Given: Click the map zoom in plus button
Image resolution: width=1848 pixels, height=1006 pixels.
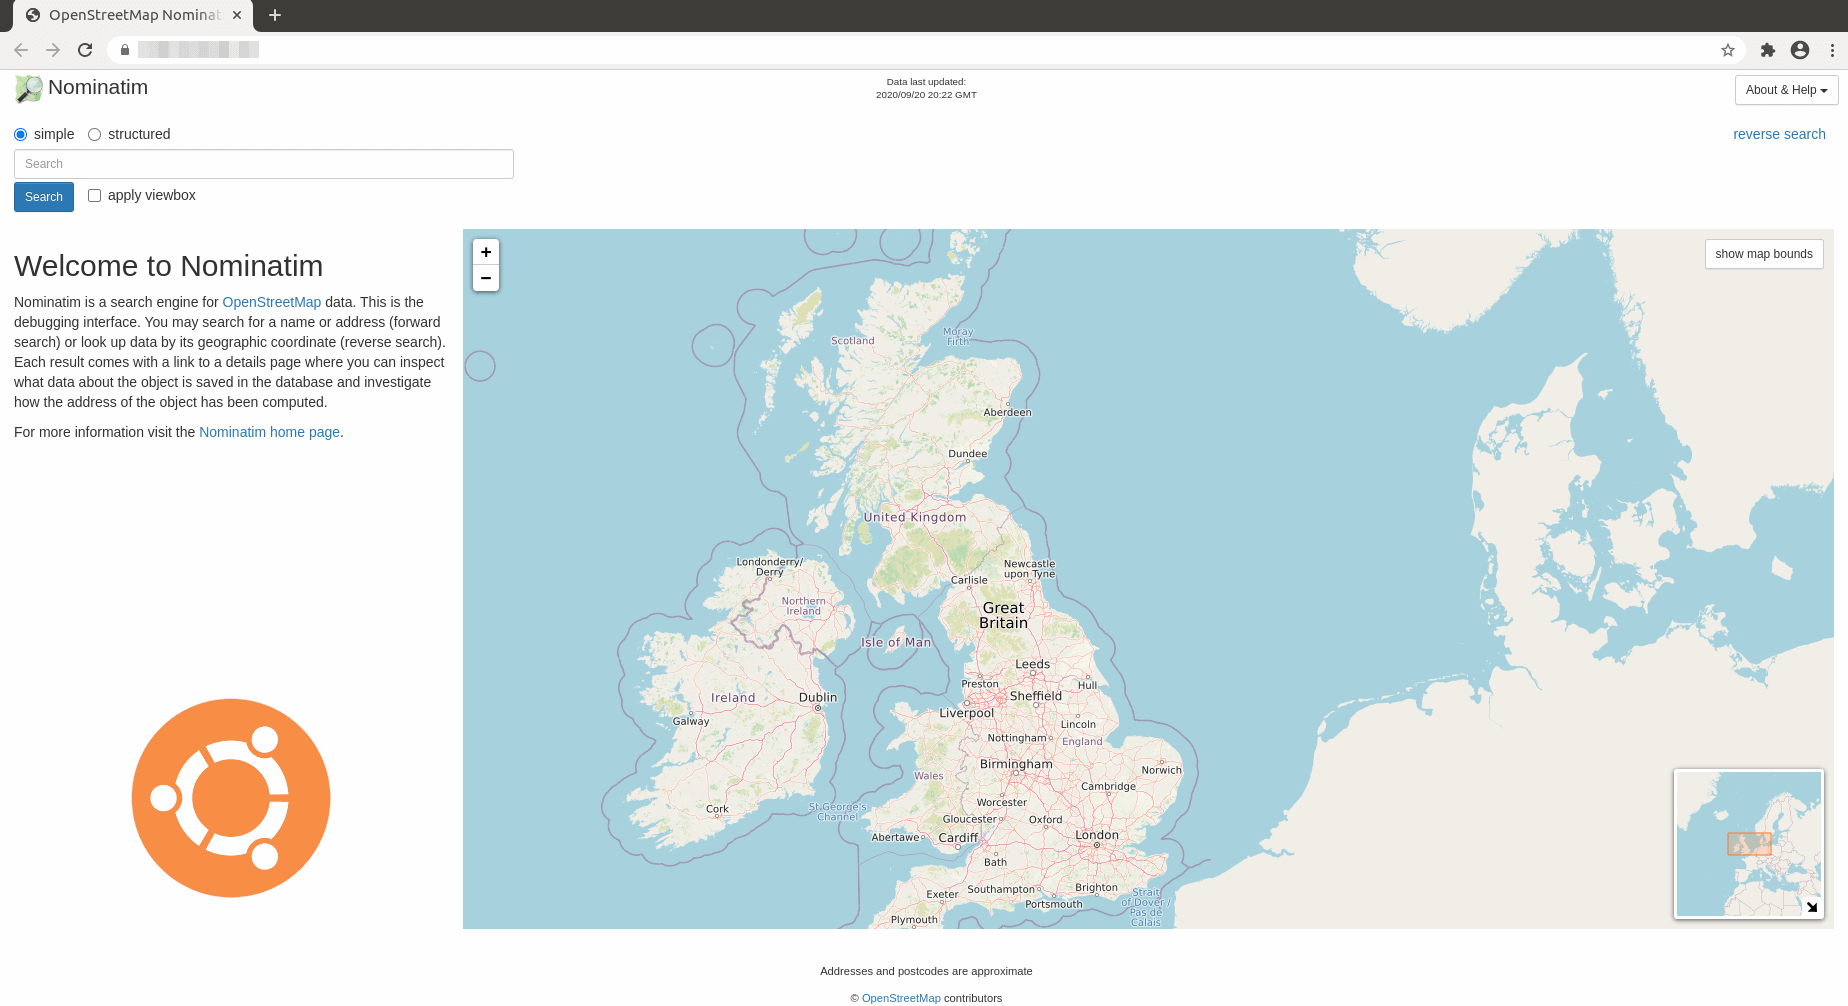Looking at the screenshot, I should tap(486, 252).
